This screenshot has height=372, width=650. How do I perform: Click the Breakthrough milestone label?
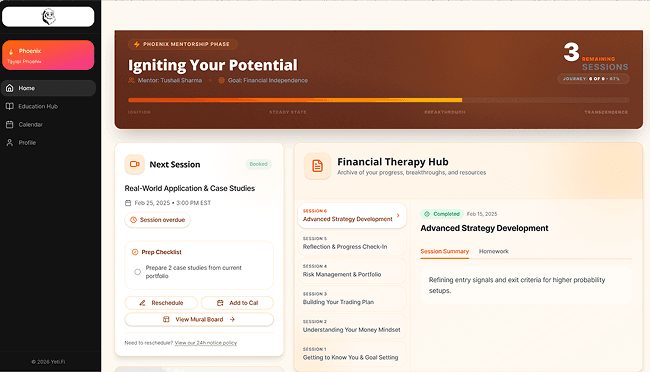pyautogui.click(x=444, y=112)
